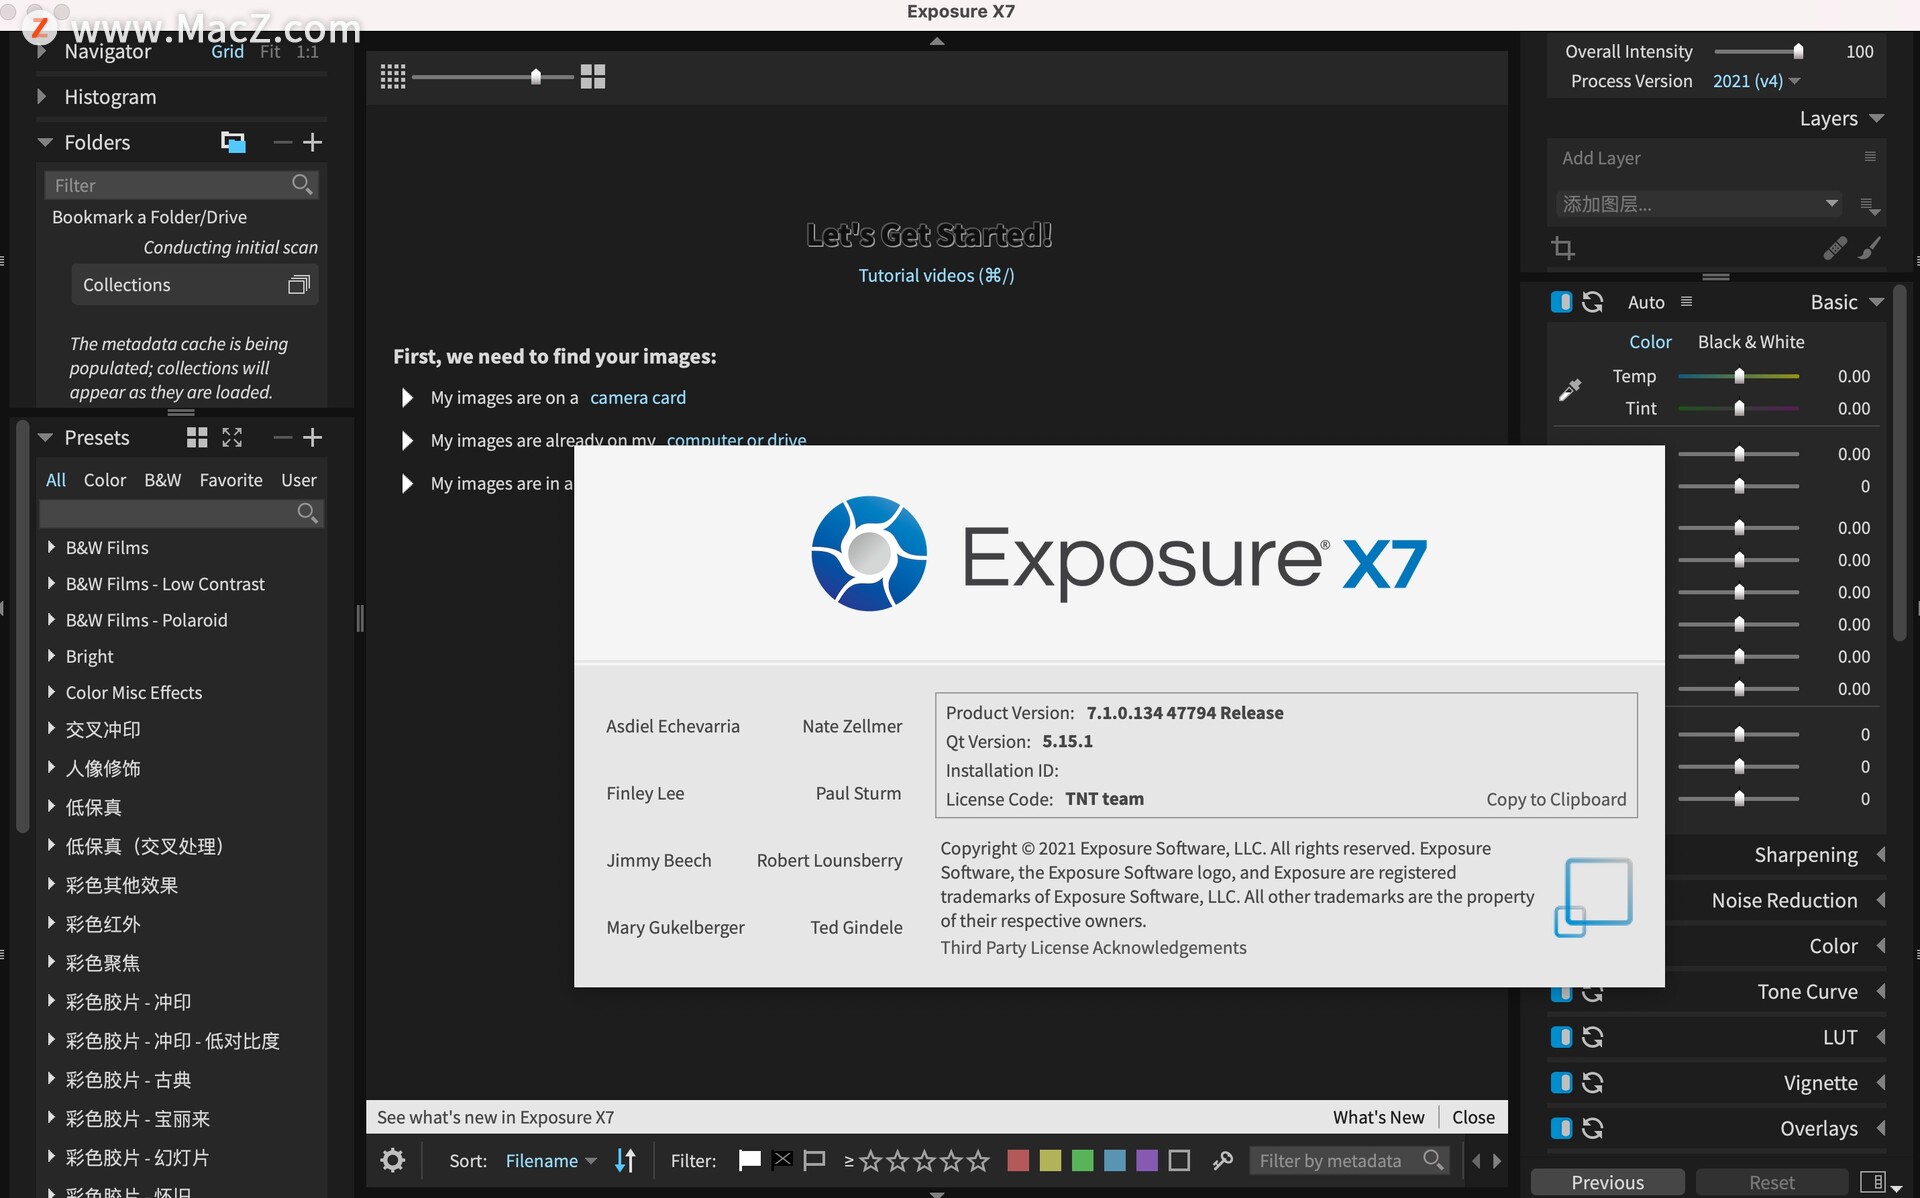Screen dimensions: 1920x1198
Task: Click the large grid thumbnails icon
Action: (x=593, y=77)
